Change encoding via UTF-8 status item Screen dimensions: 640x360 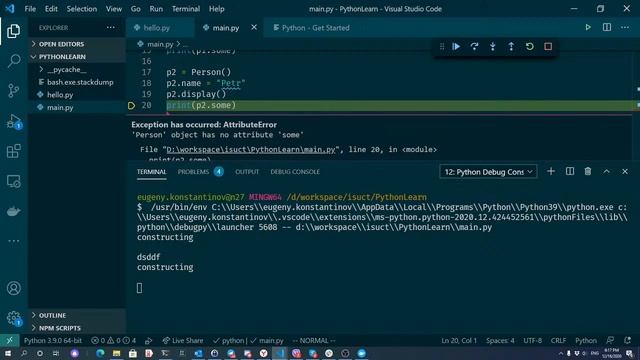click(532, 340)
